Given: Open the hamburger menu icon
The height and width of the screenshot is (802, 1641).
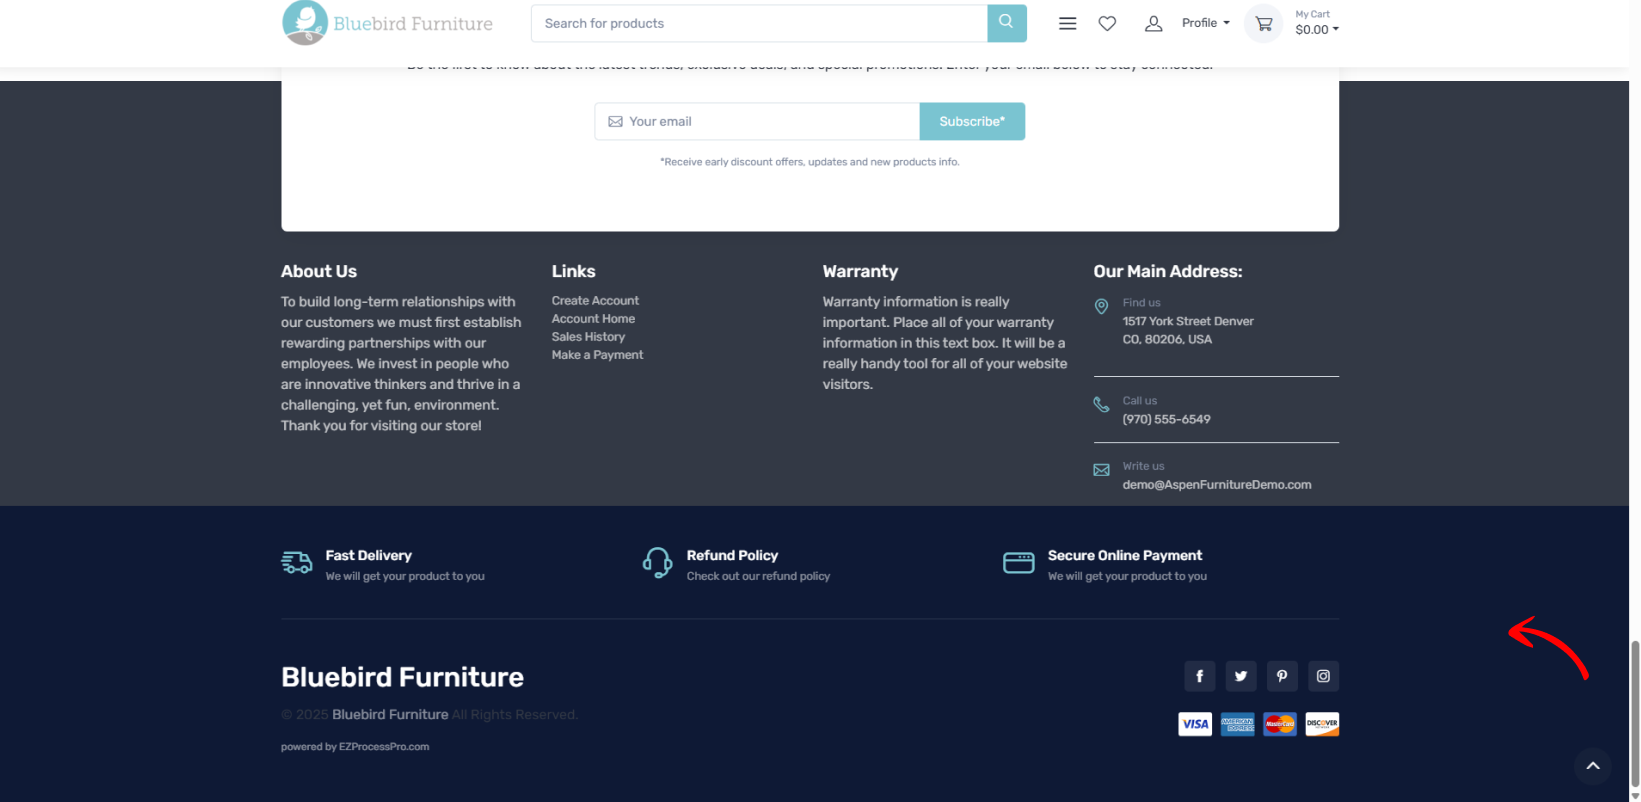Looking at the screenshot, I should coord(1068,23).
